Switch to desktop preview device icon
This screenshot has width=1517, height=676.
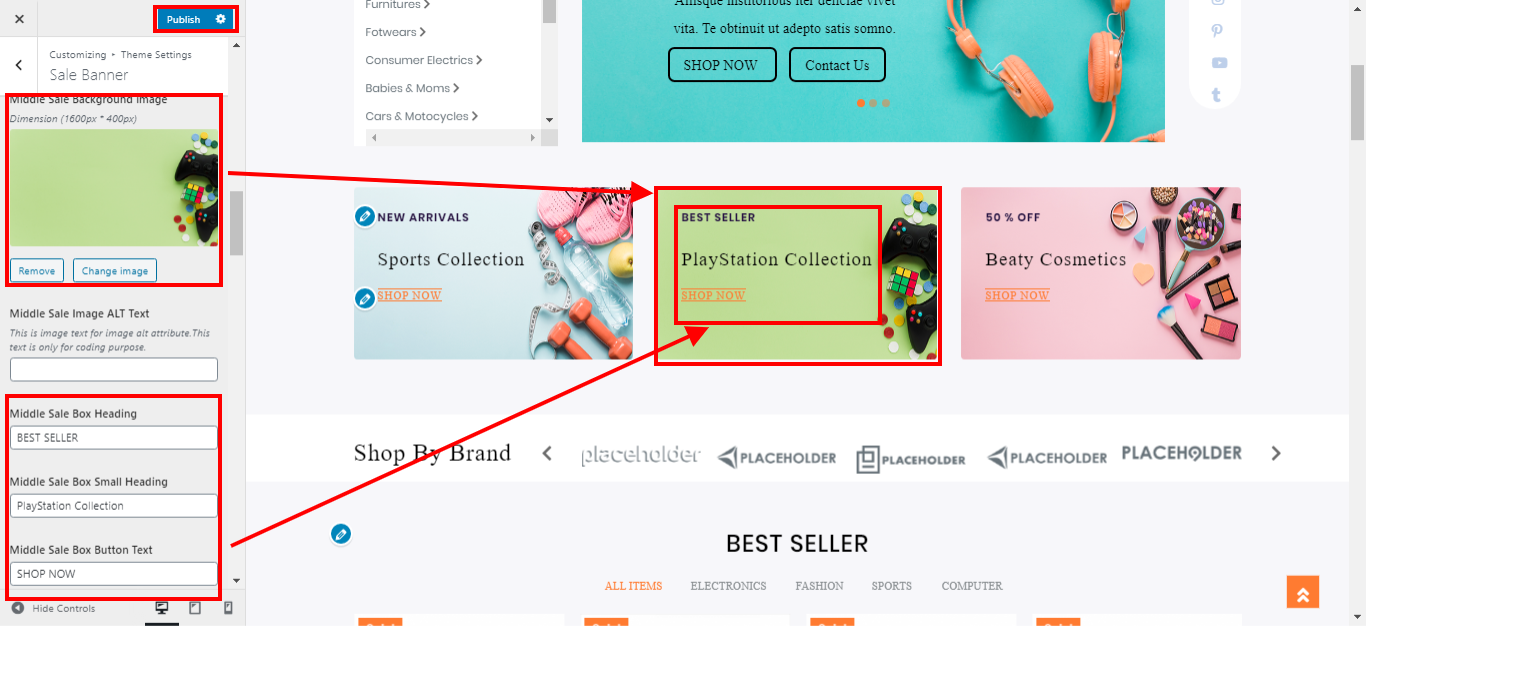tap(162, 608)
